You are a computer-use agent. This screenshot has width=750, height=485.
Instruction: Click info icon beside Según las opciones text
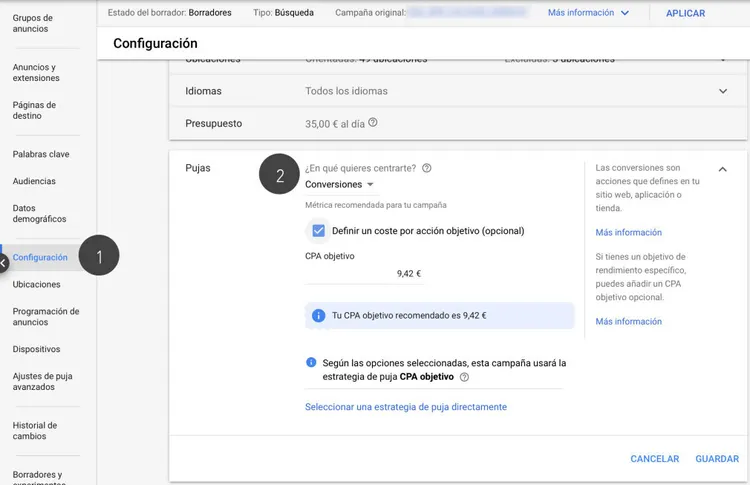tap(311, 362)
